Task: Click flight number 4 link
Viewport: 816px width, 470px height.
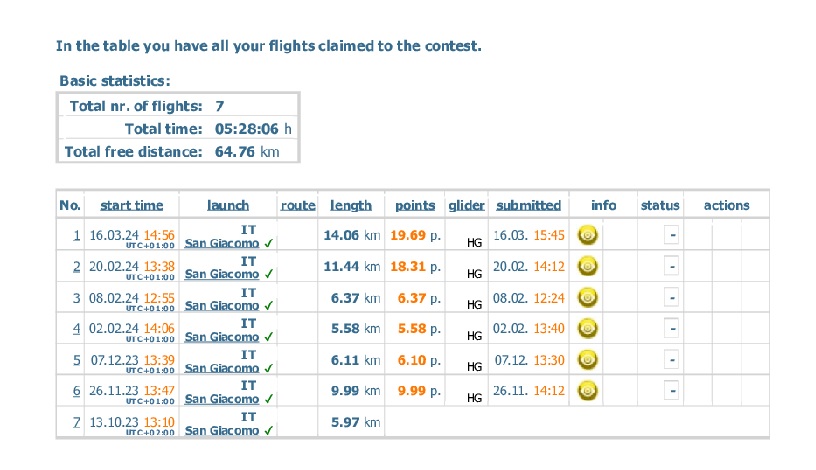Action: click(x=76, y=328)
